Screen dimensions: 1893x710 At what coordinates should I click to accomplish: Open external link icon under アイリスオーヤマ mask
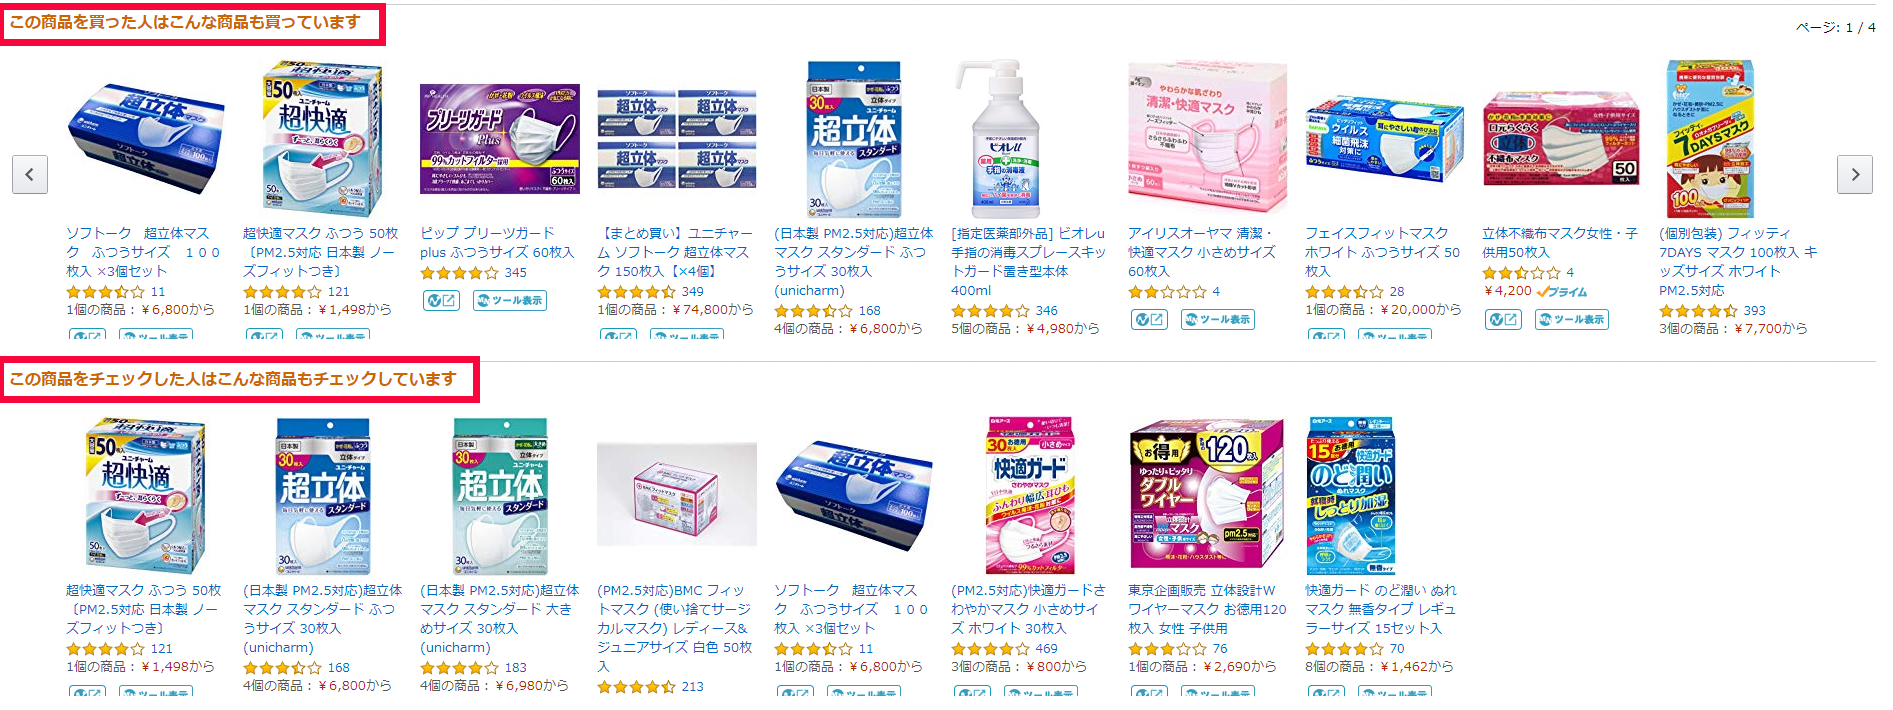1148,319
